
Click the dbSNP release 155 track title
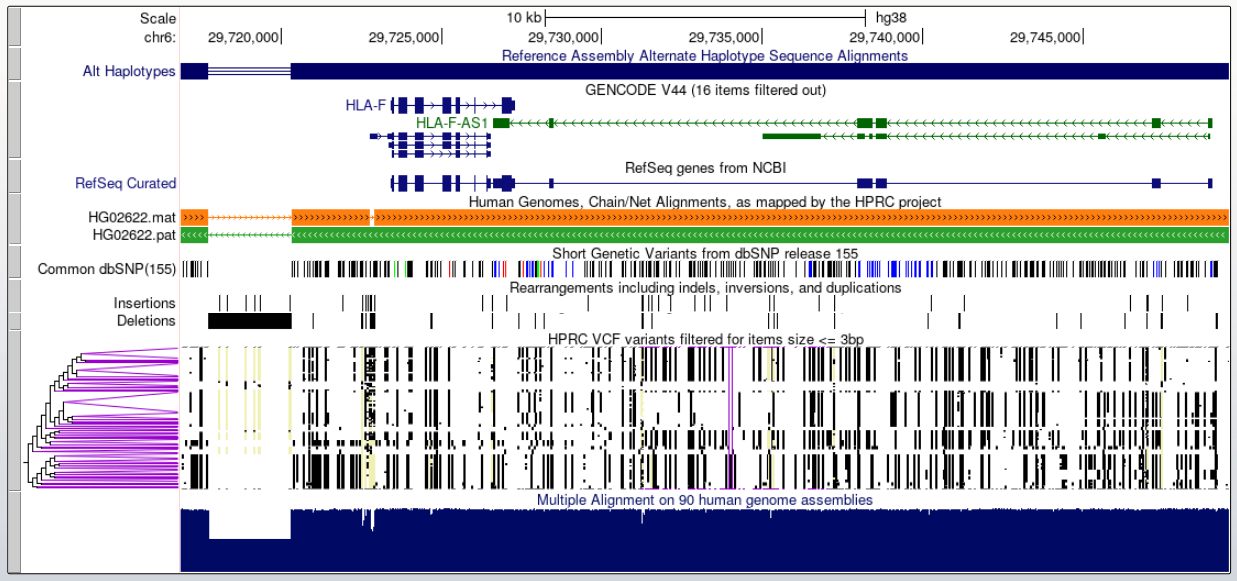tap(705, 253)
